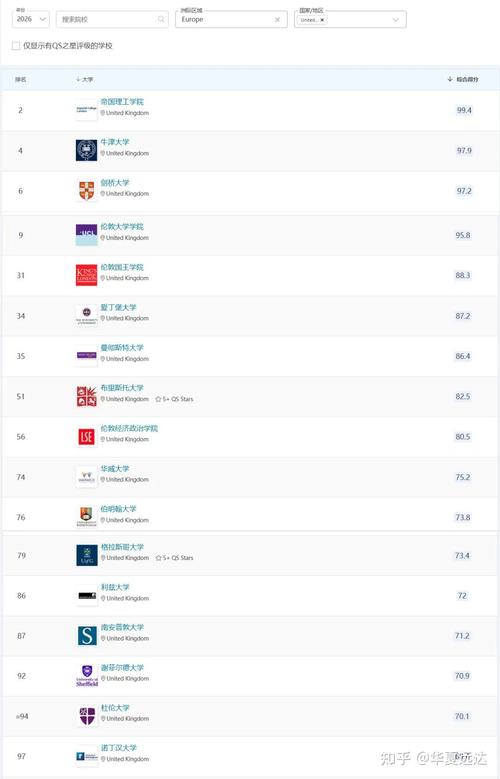Expand the country/region dropdown arrow

pyautogui.click(x=396, y=20)
